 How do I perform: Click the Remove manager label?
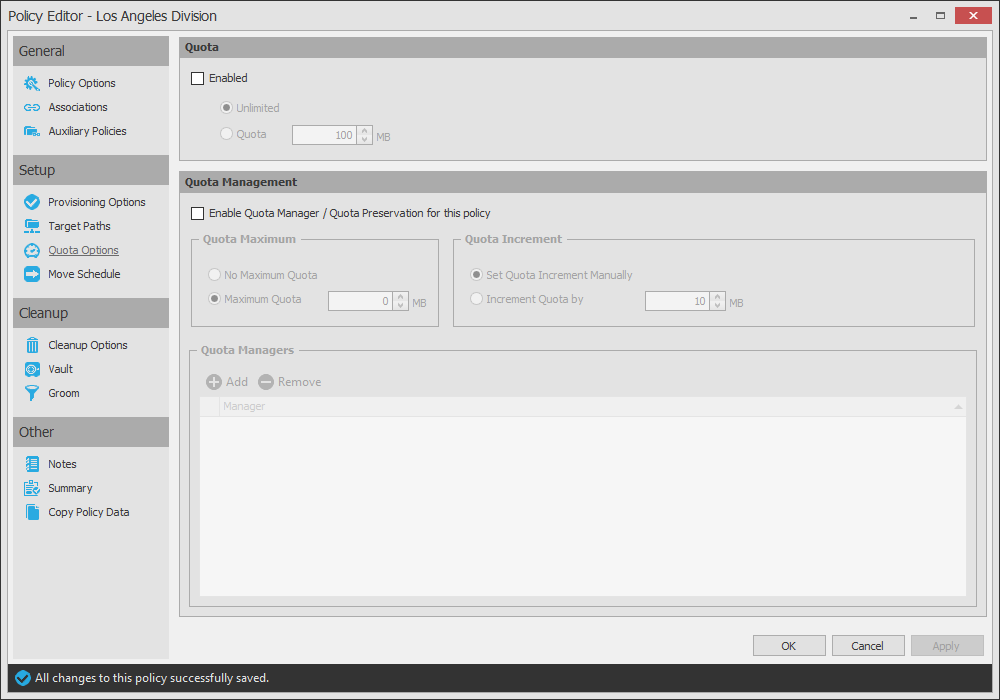(300, 382)
